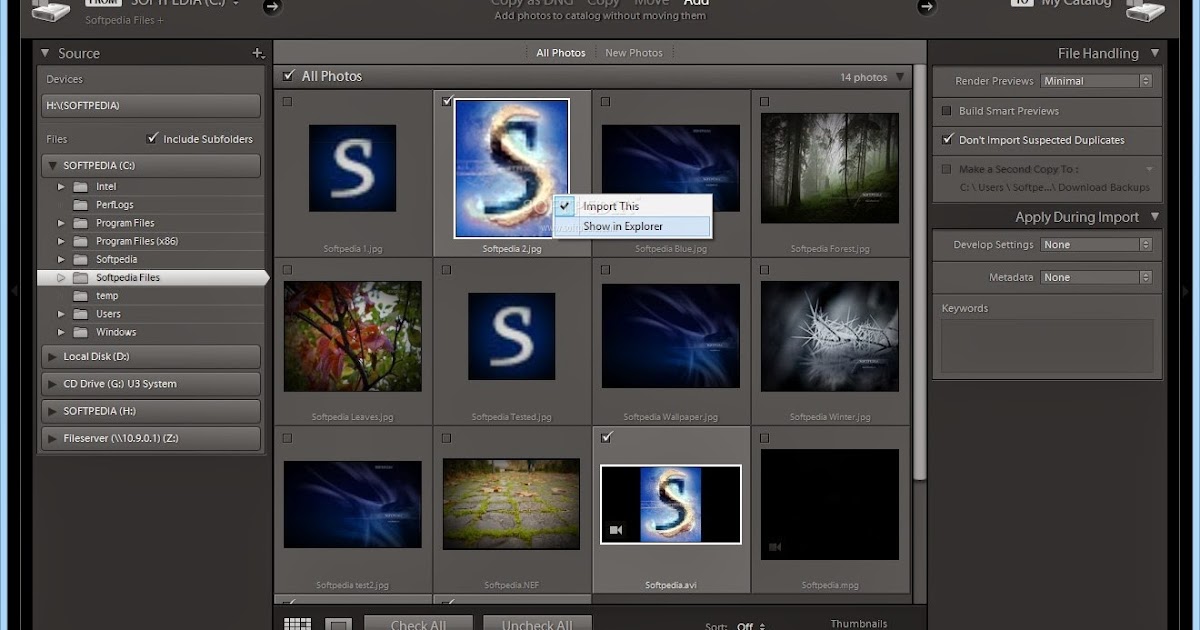Collapse the left panel using edge arrow
This screenshot has width=1200, height=630.
point(13,291)
